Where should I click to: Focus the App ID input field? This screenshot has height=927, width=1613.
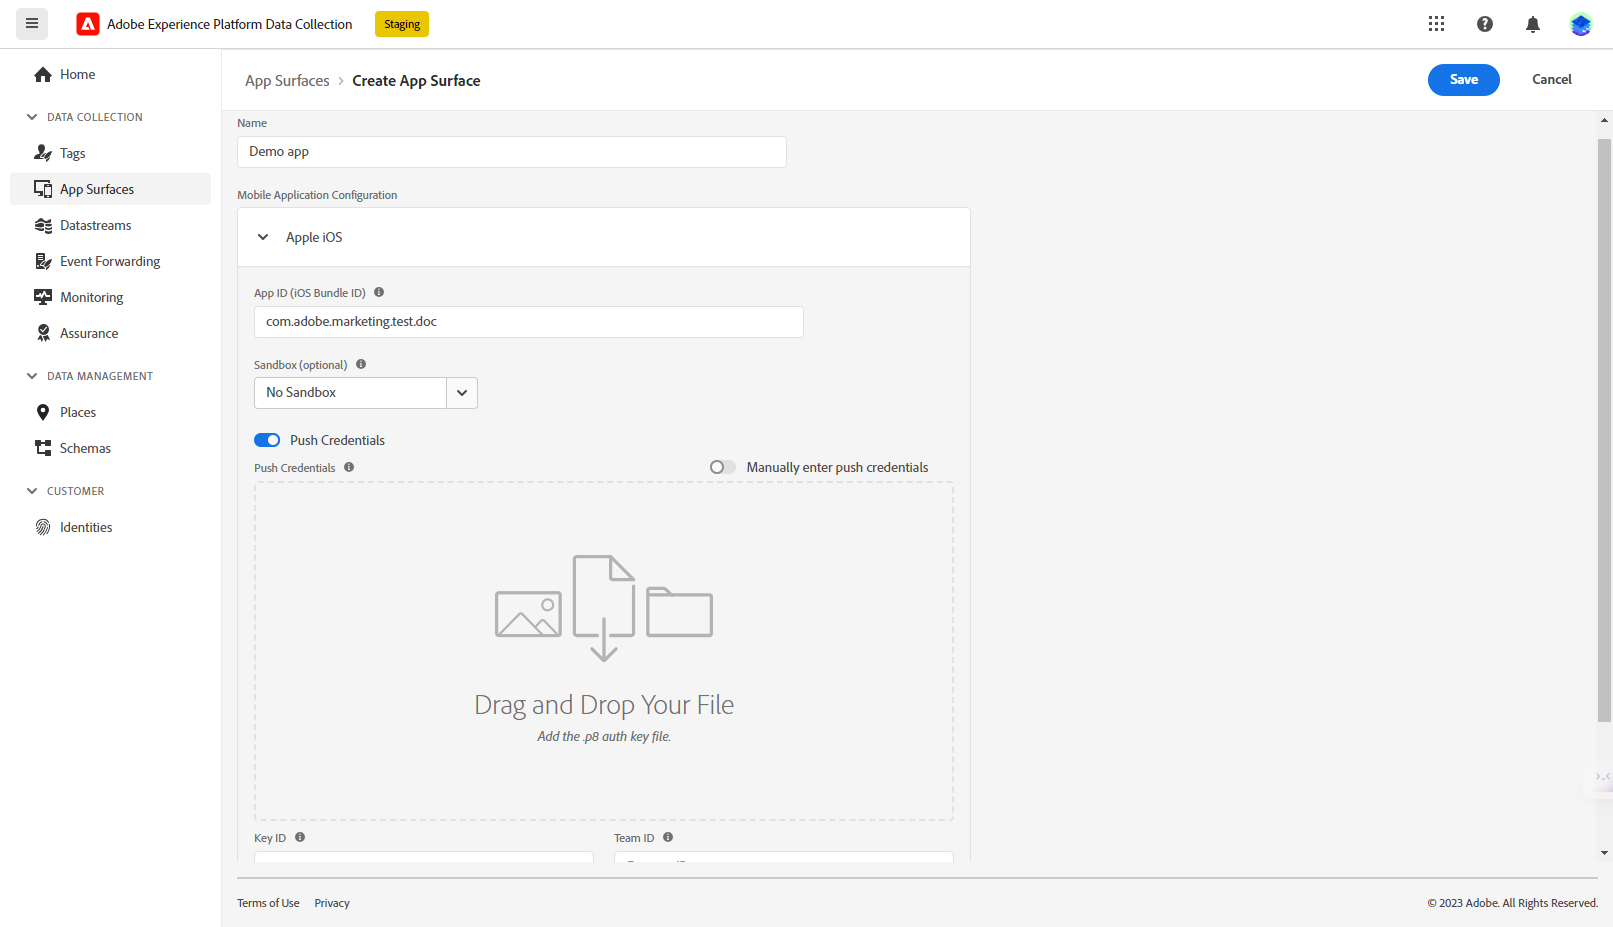pyautogui.click(x=529, y=322)
